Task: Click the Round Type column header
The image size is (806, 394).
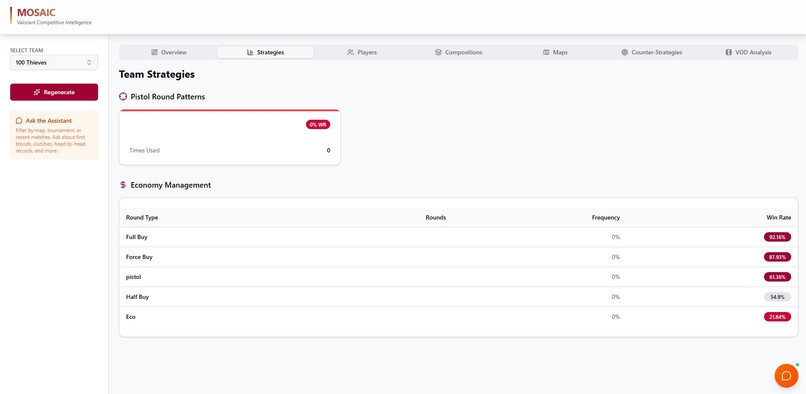Action: coord(142,218)
